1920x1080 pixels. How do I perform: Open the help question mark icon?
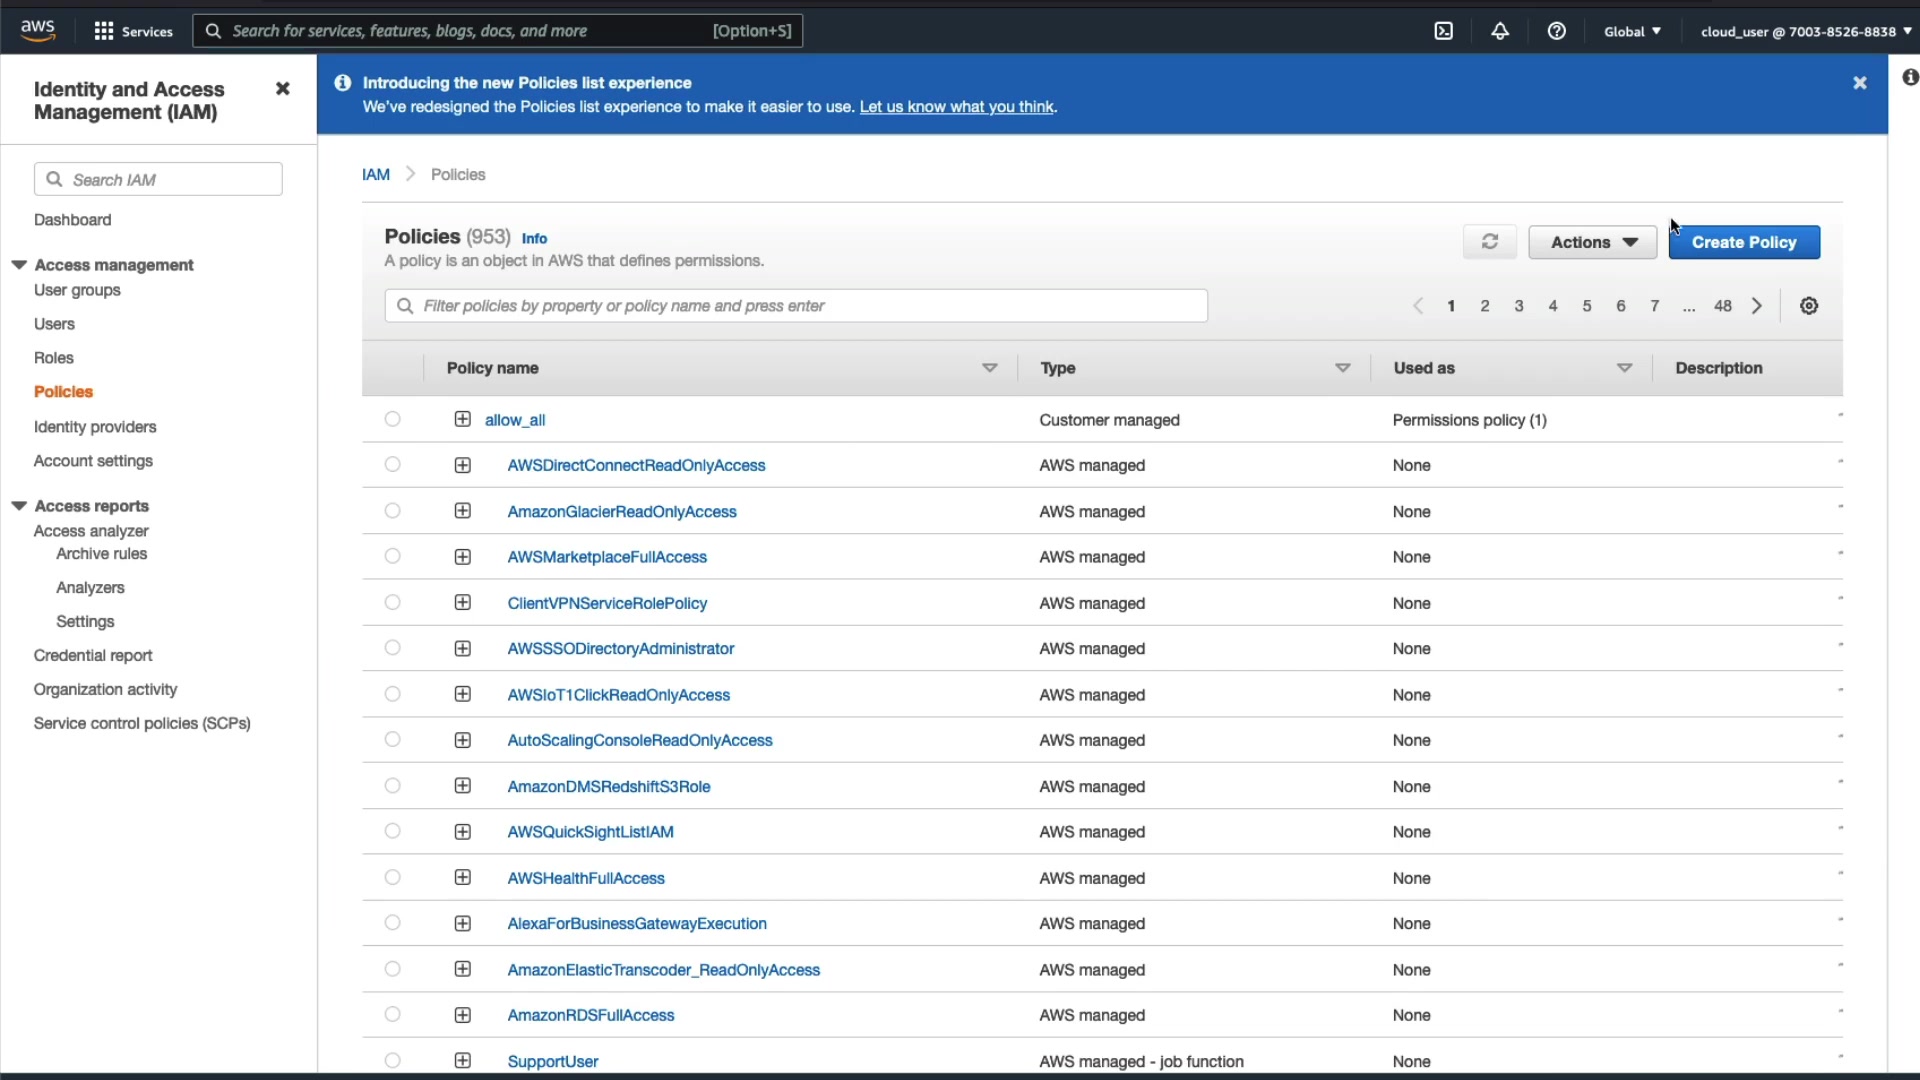point(1556,31)
